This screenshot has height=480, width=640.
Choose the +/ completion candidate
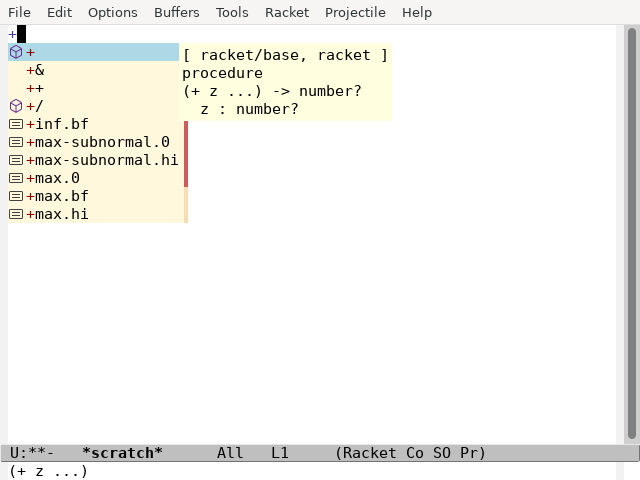[x=93, y=106]
